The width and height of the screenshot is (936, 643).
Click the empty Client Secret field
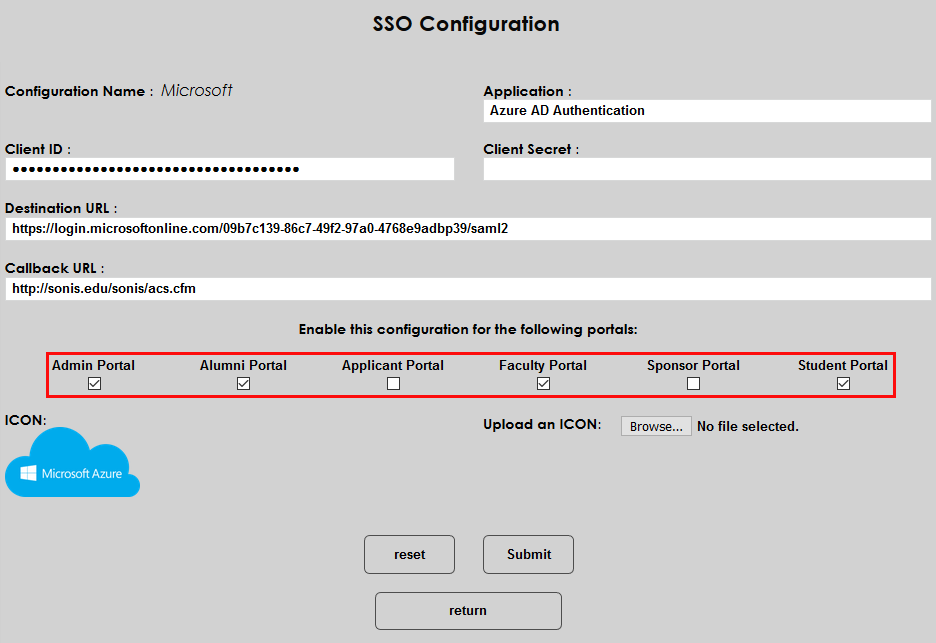coord(707,169)
